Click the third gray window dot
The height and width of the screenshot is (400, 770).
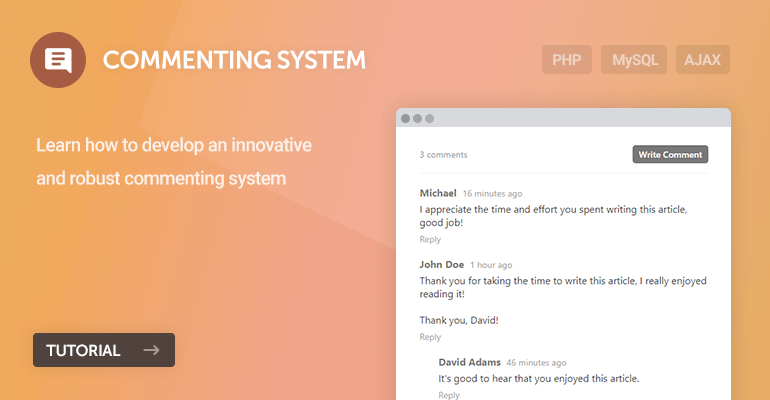point(429,118)
